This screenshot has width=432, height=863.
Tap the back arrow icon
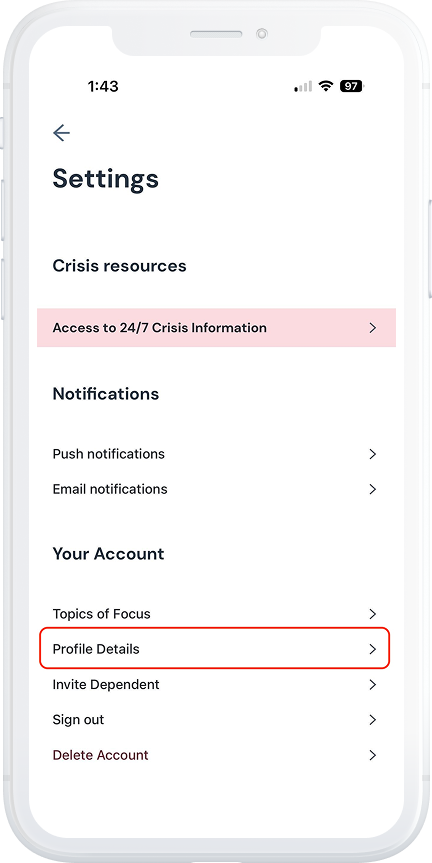click(x=61, y=133)
